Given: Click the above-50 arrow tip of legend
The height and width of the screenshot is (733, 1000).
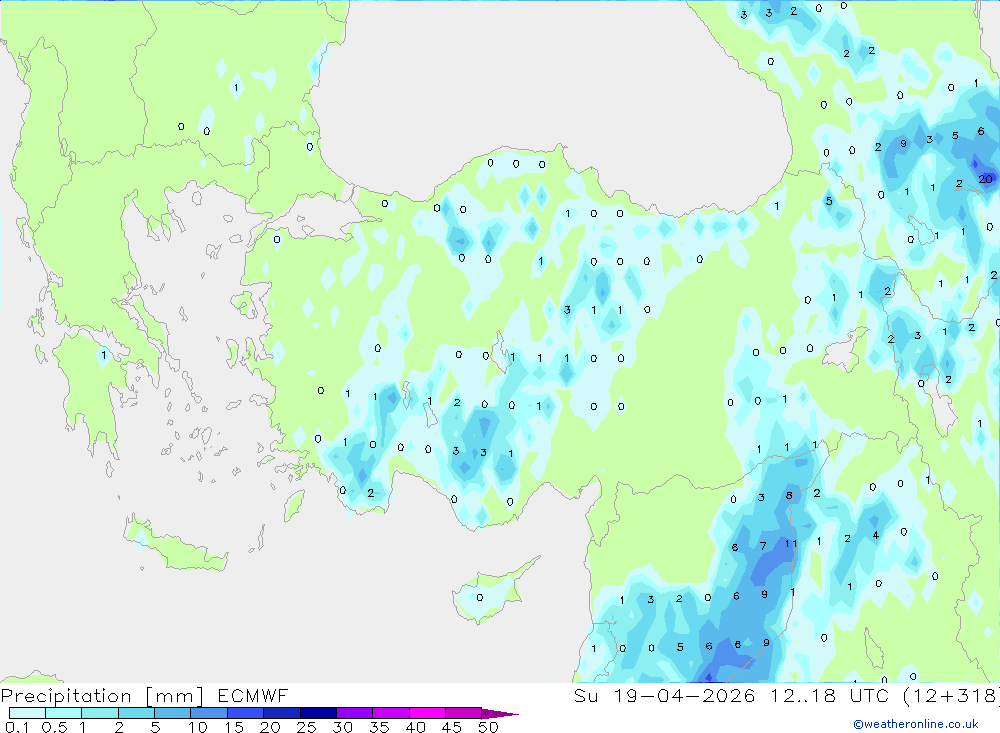Looking at the screenshot, I should coord(499,713).
